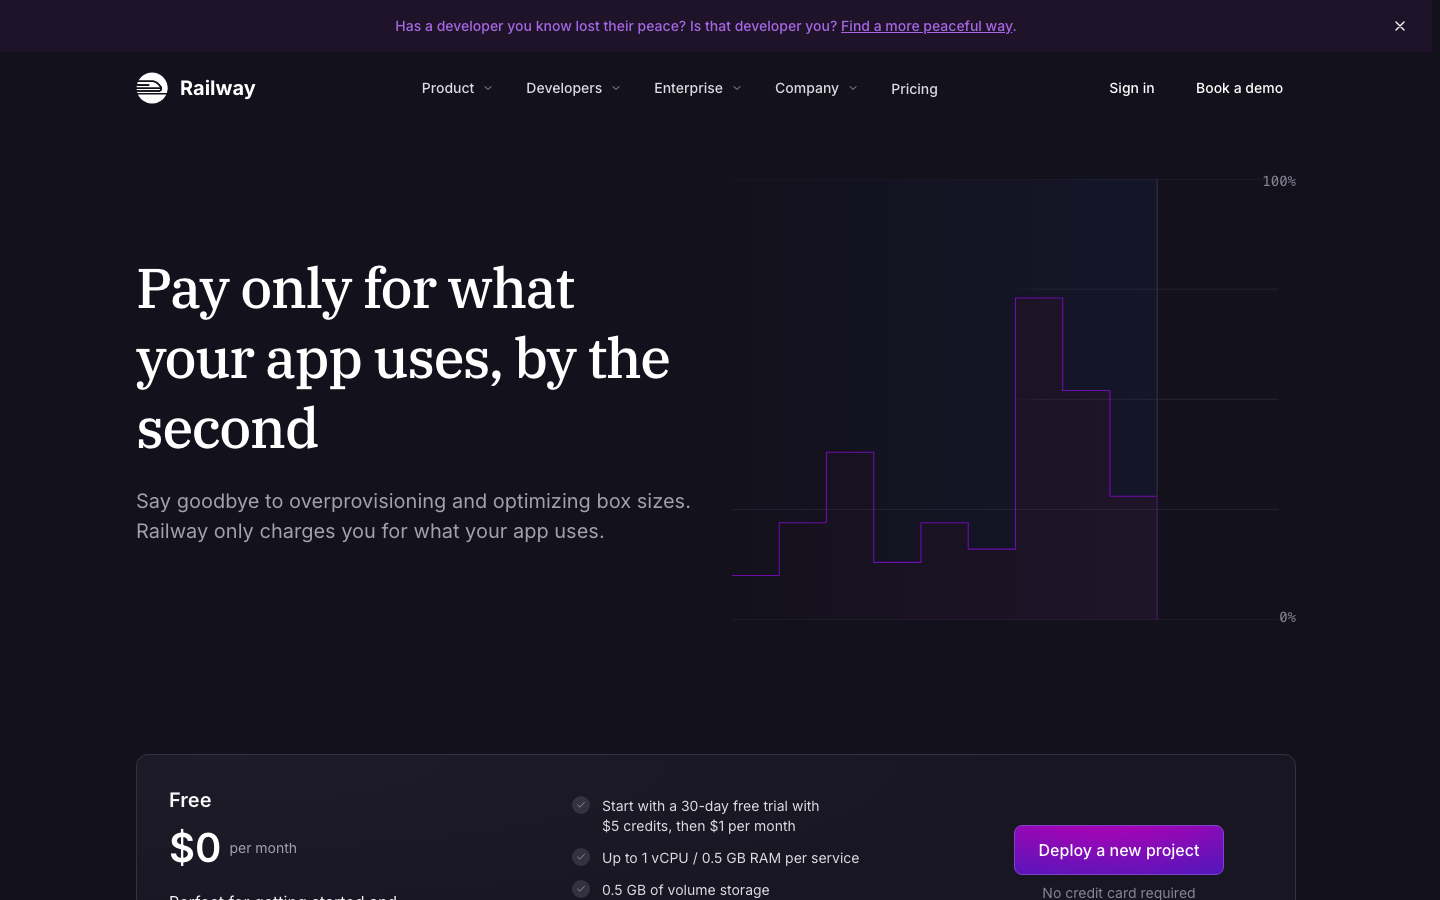Go to the Pricing page
1440x900 pixels.
(x=914, y=89)
